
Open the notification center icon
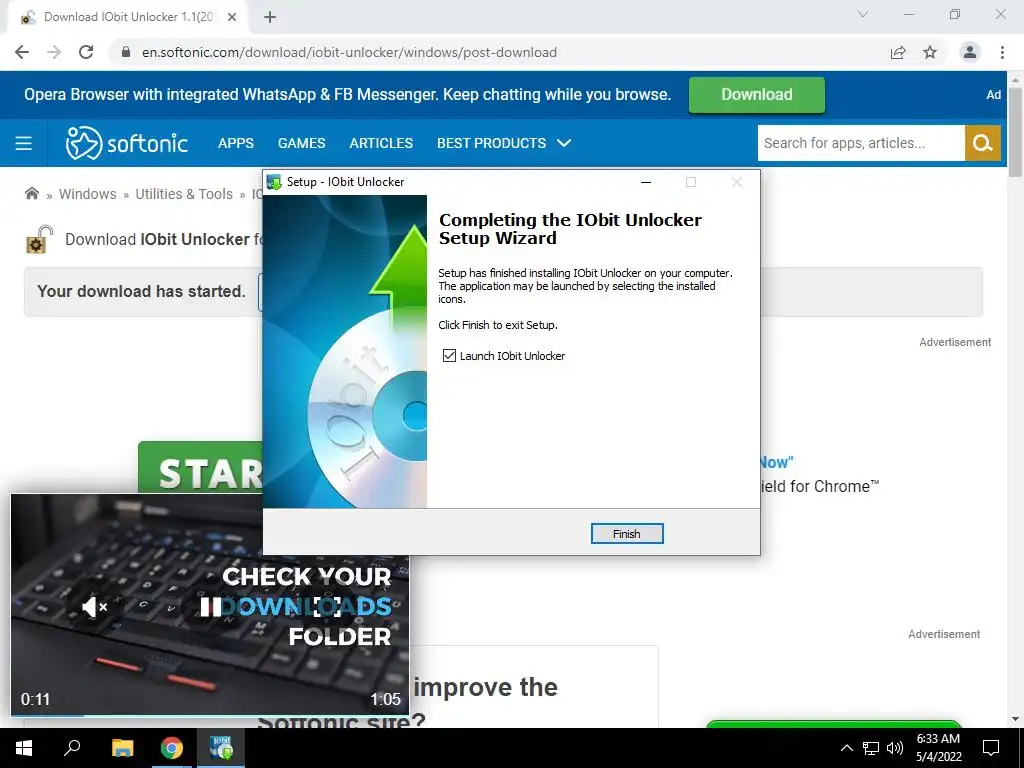pyautogui.click(x=991, y=748)
